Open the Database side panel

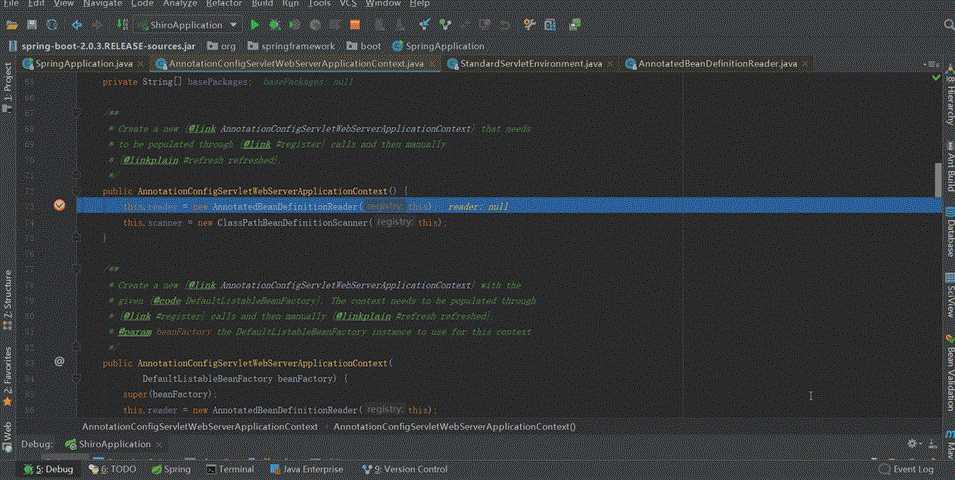click(x=950, y=231)
